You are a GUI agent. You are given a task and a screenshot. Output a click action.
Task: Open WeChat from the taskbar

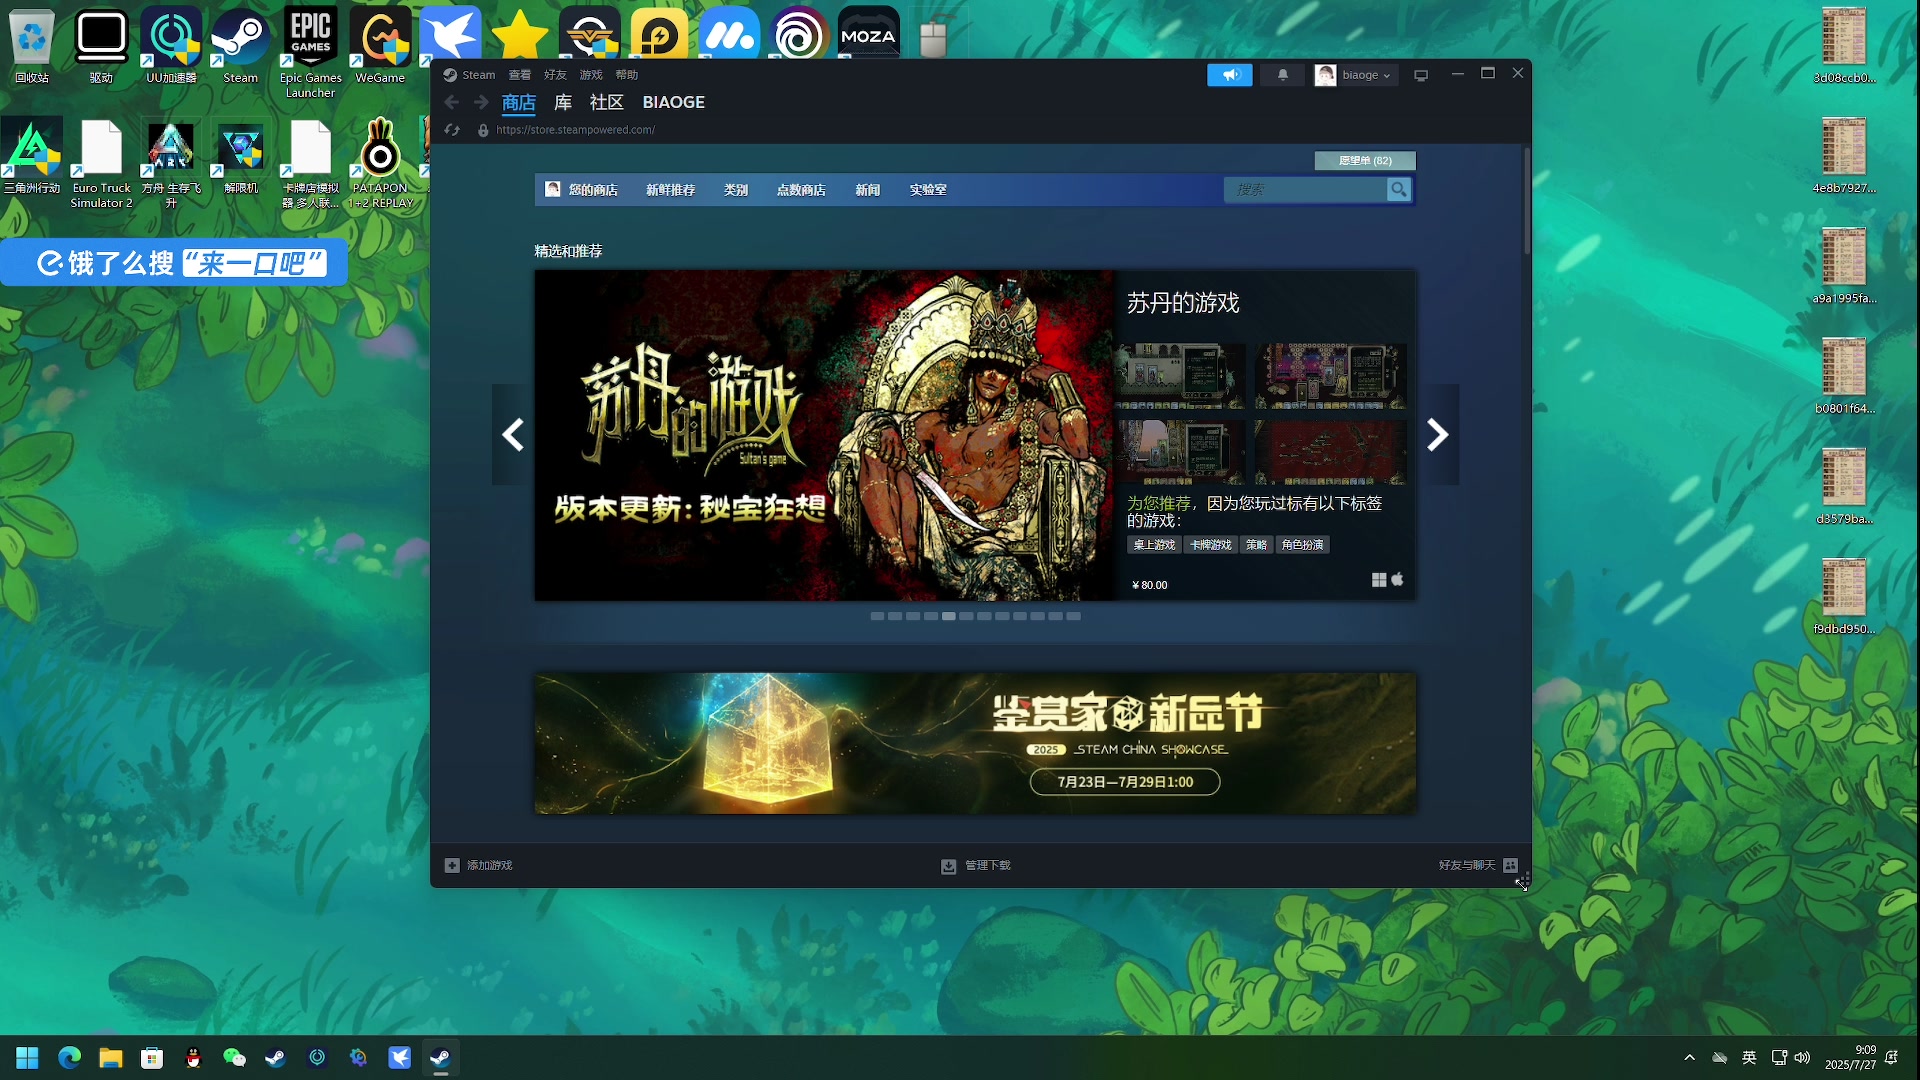(x=234, y=1058)
